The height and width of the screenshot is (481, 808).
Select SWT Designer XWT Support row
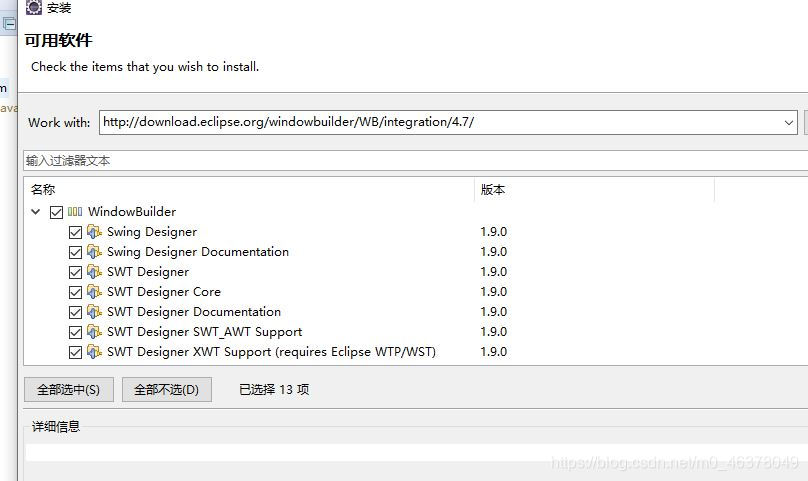click(x=272, y=352)
